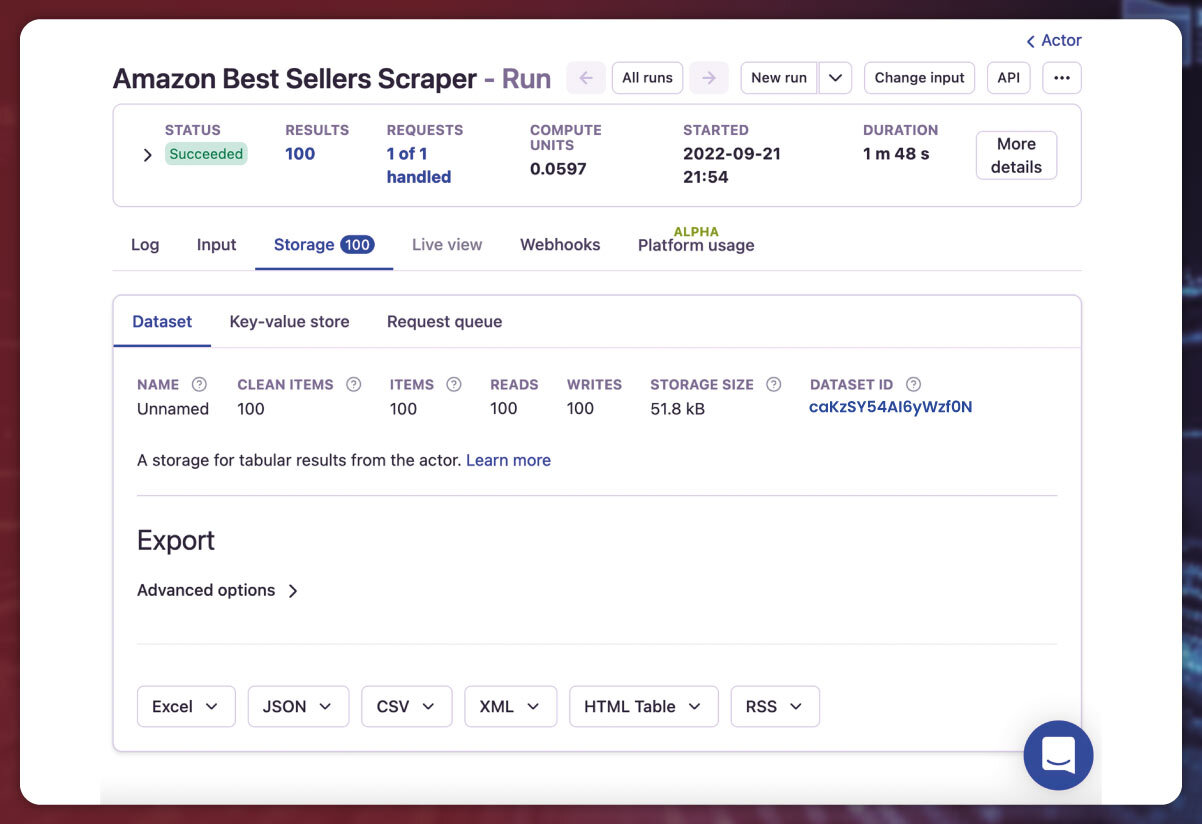The height and width of the screenshot is (824, 1202).
Task: Select the Storage tab
Action: (324, 245)
